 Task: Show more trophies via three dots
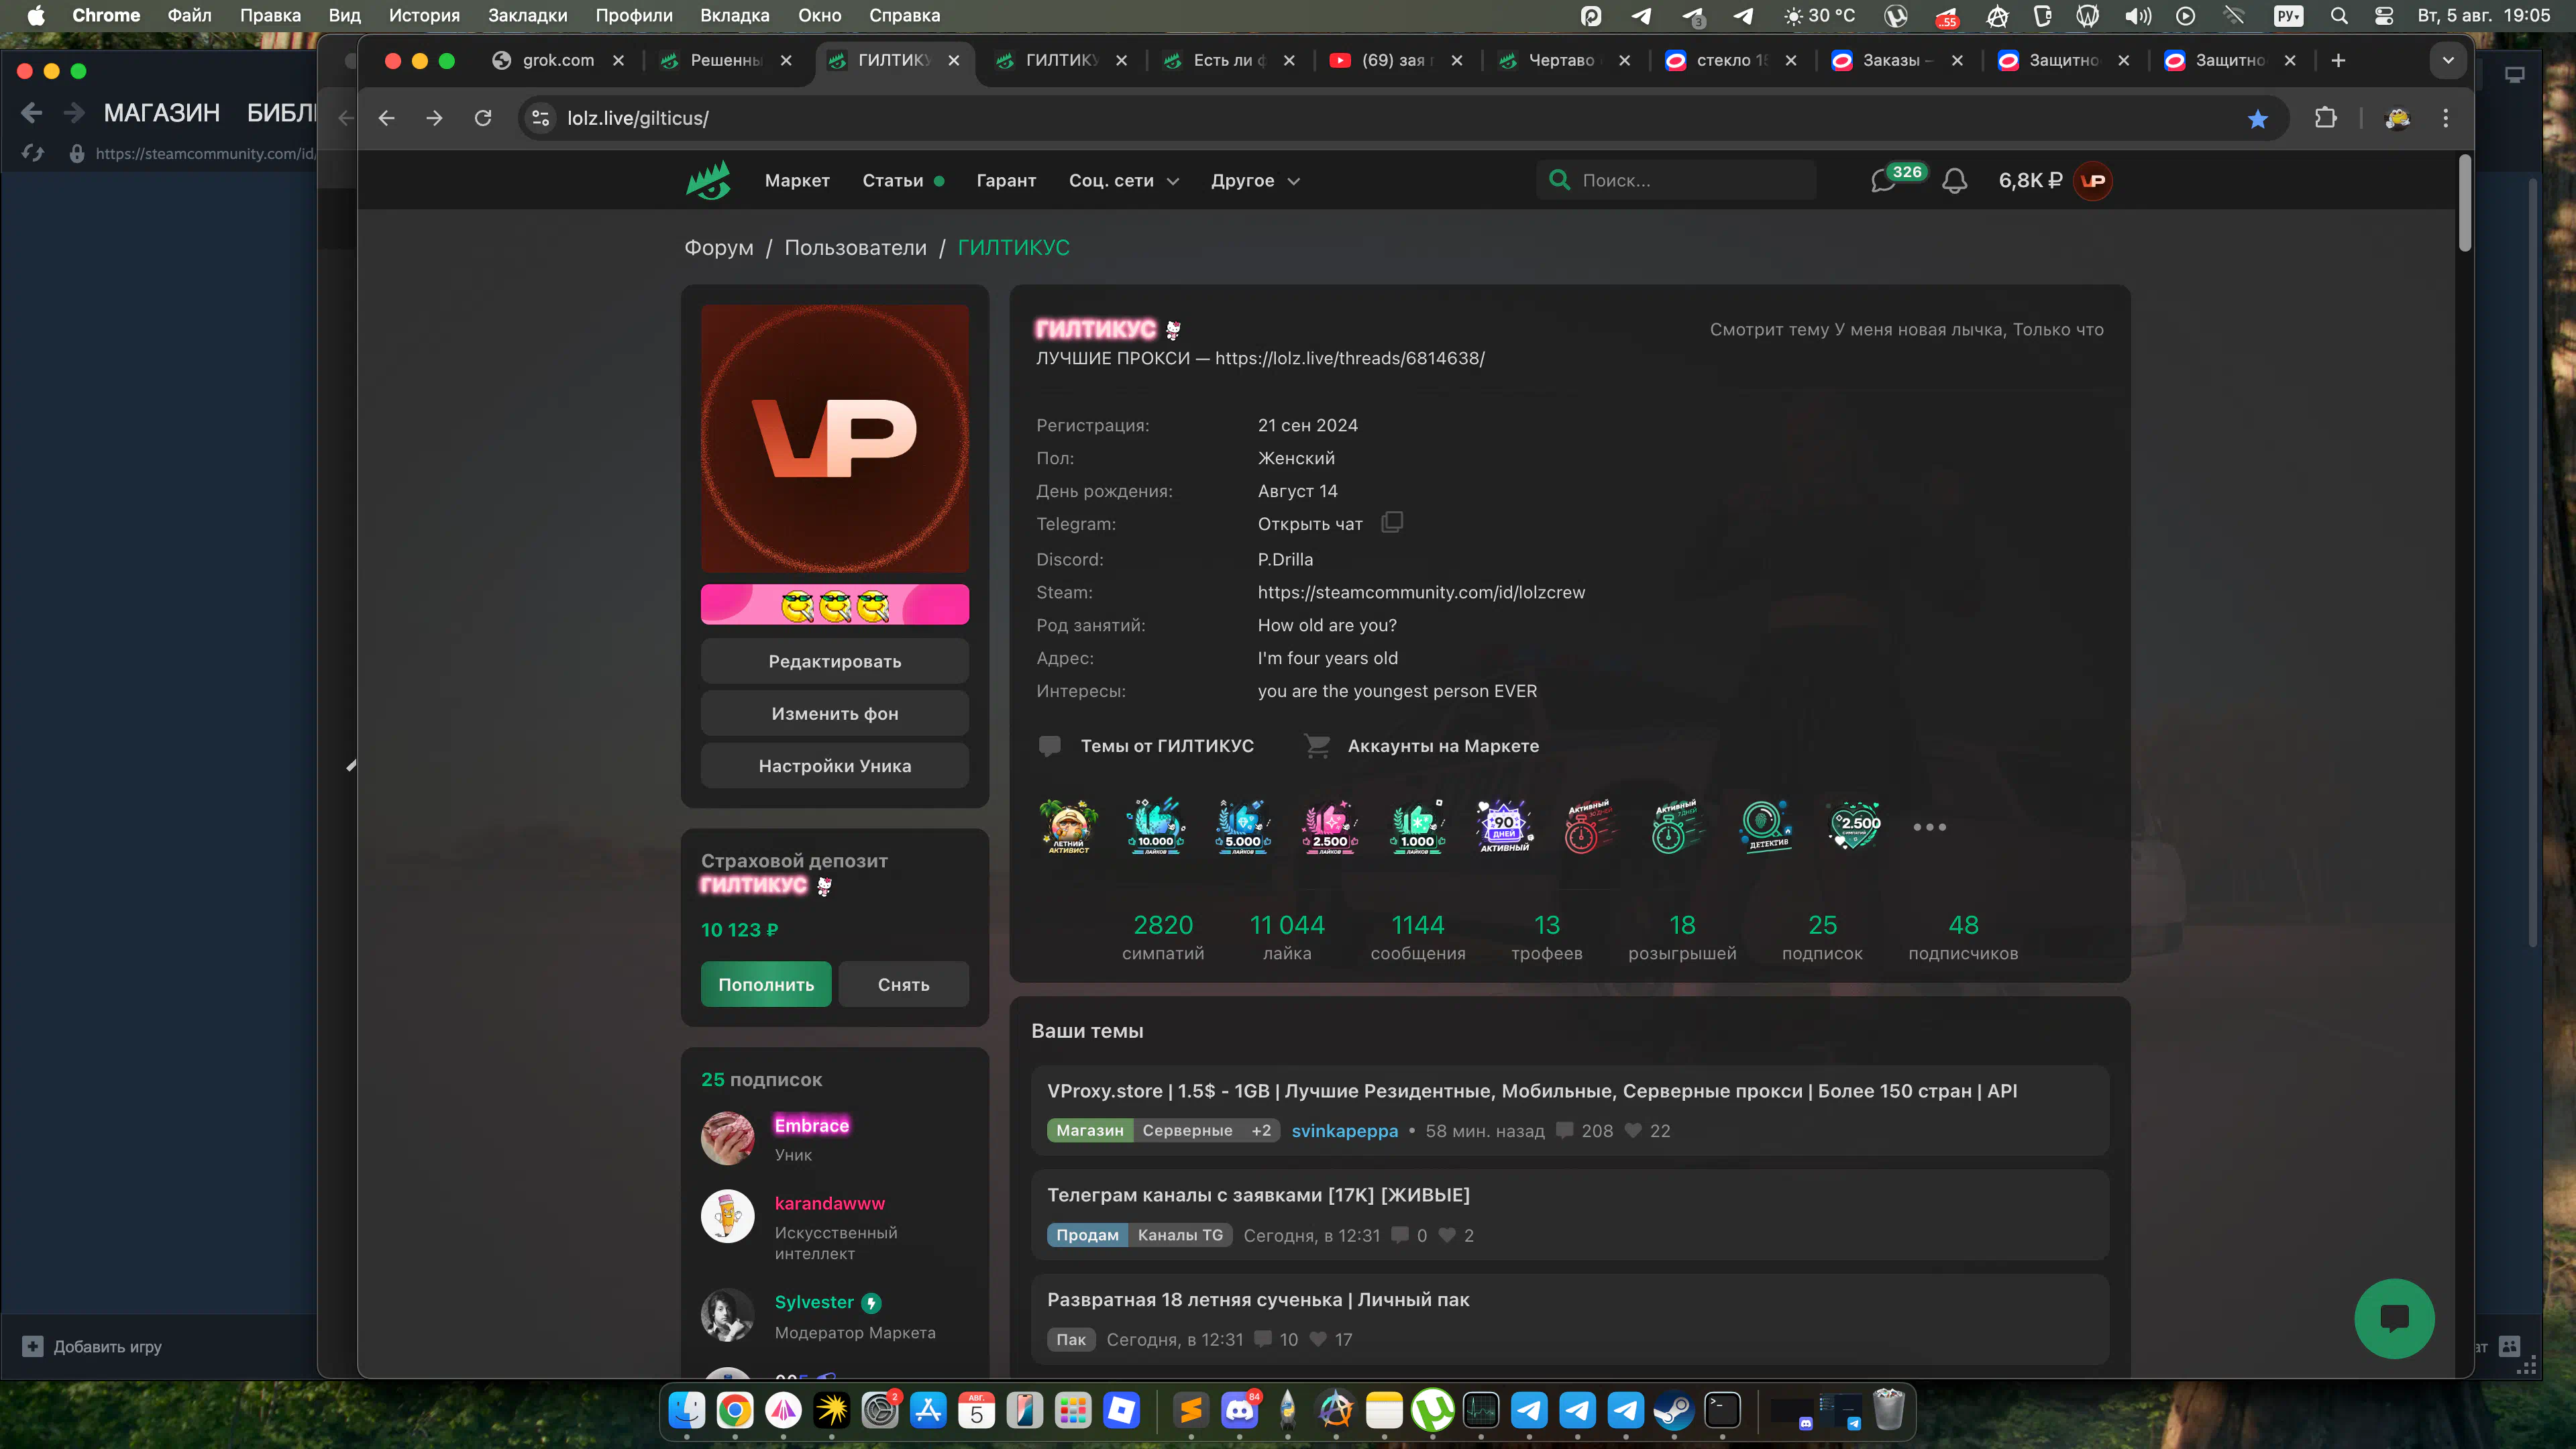point(1929,827)
